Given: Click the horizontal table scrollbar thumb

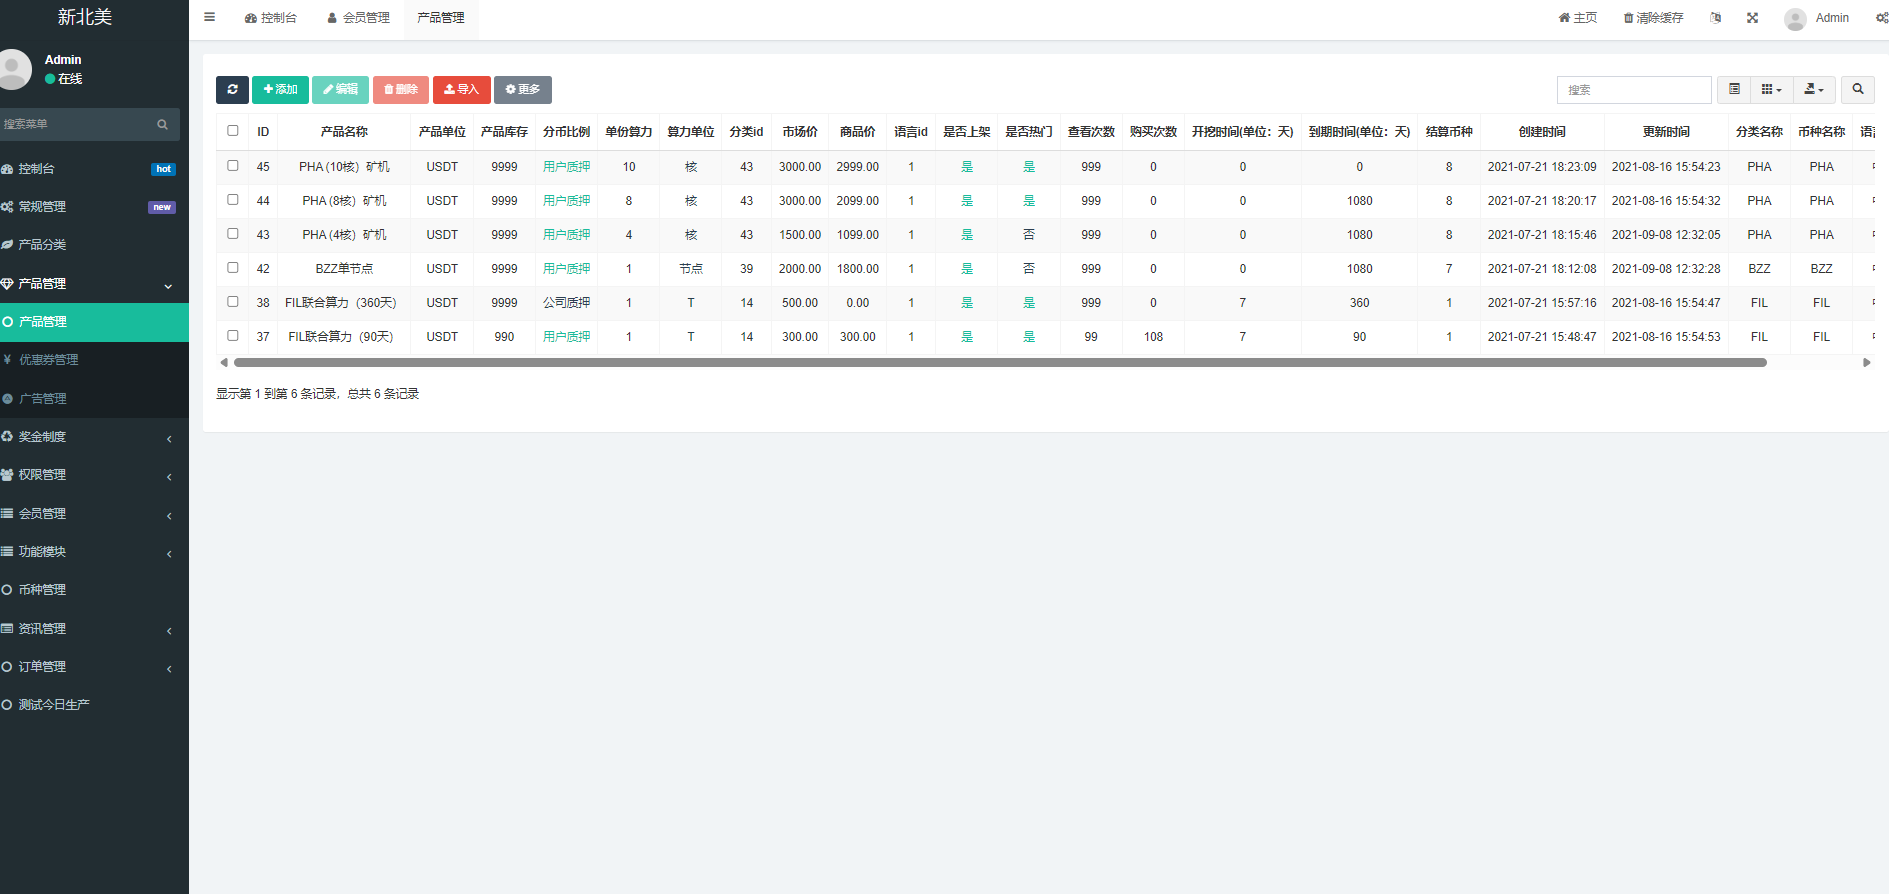Looking at the screenshot, I should tap(1000, 363).
